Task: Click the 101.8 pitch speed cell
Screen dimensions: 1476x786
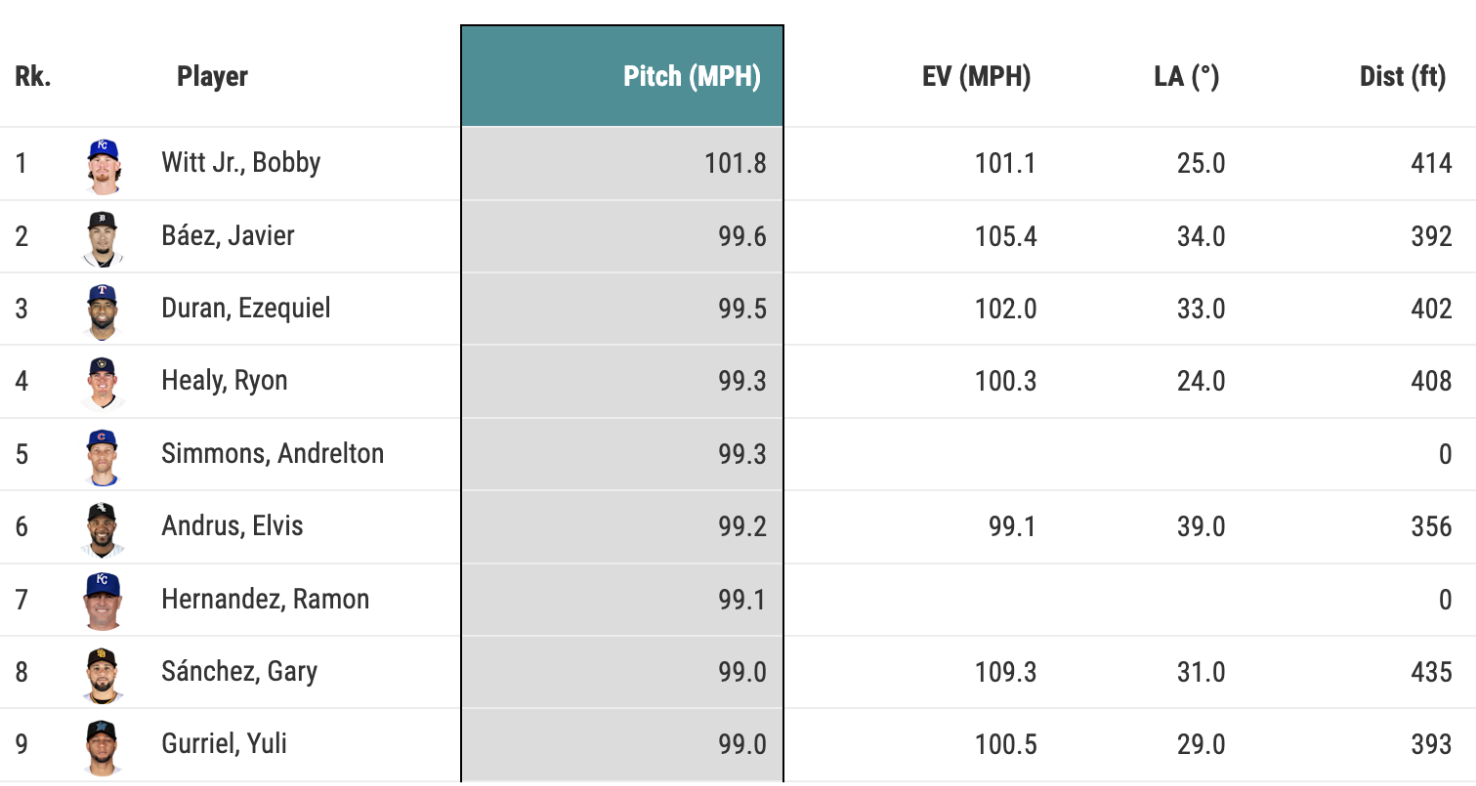Action: [735, 163]
